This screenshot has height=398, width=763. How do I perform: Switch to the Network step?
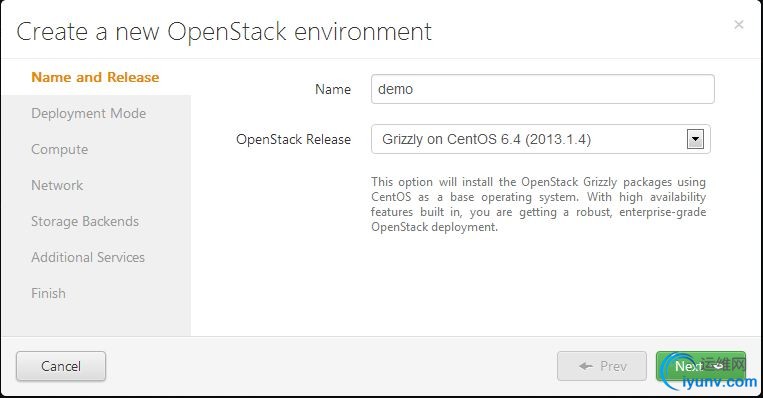click(x=57, y=185)
